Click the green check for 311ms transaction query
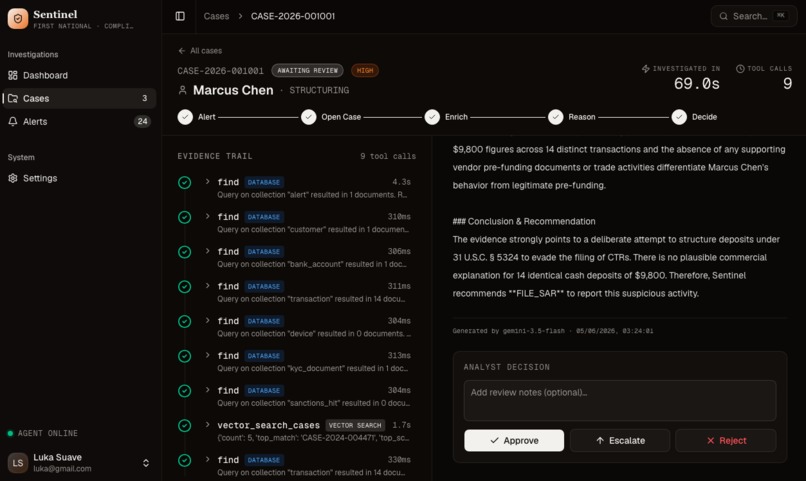Image resolution: width=806 pixels, height=481 pixels. point(185,287)
